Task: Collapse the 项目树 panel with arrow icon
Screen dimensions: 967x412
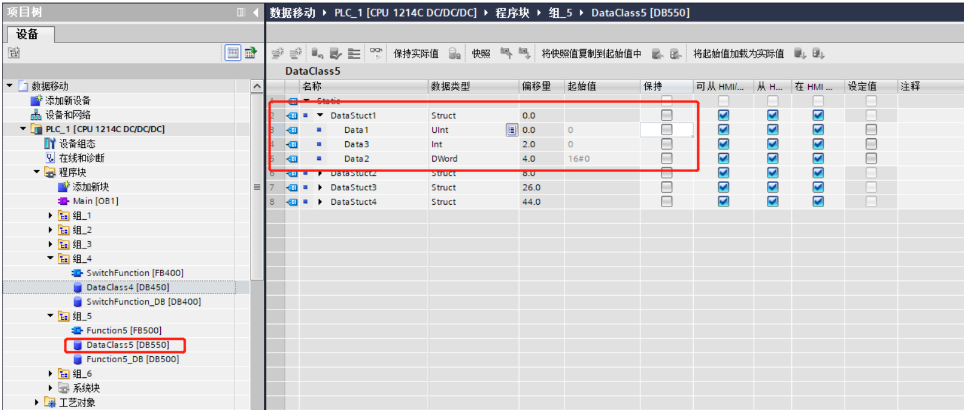Action: 255,12
